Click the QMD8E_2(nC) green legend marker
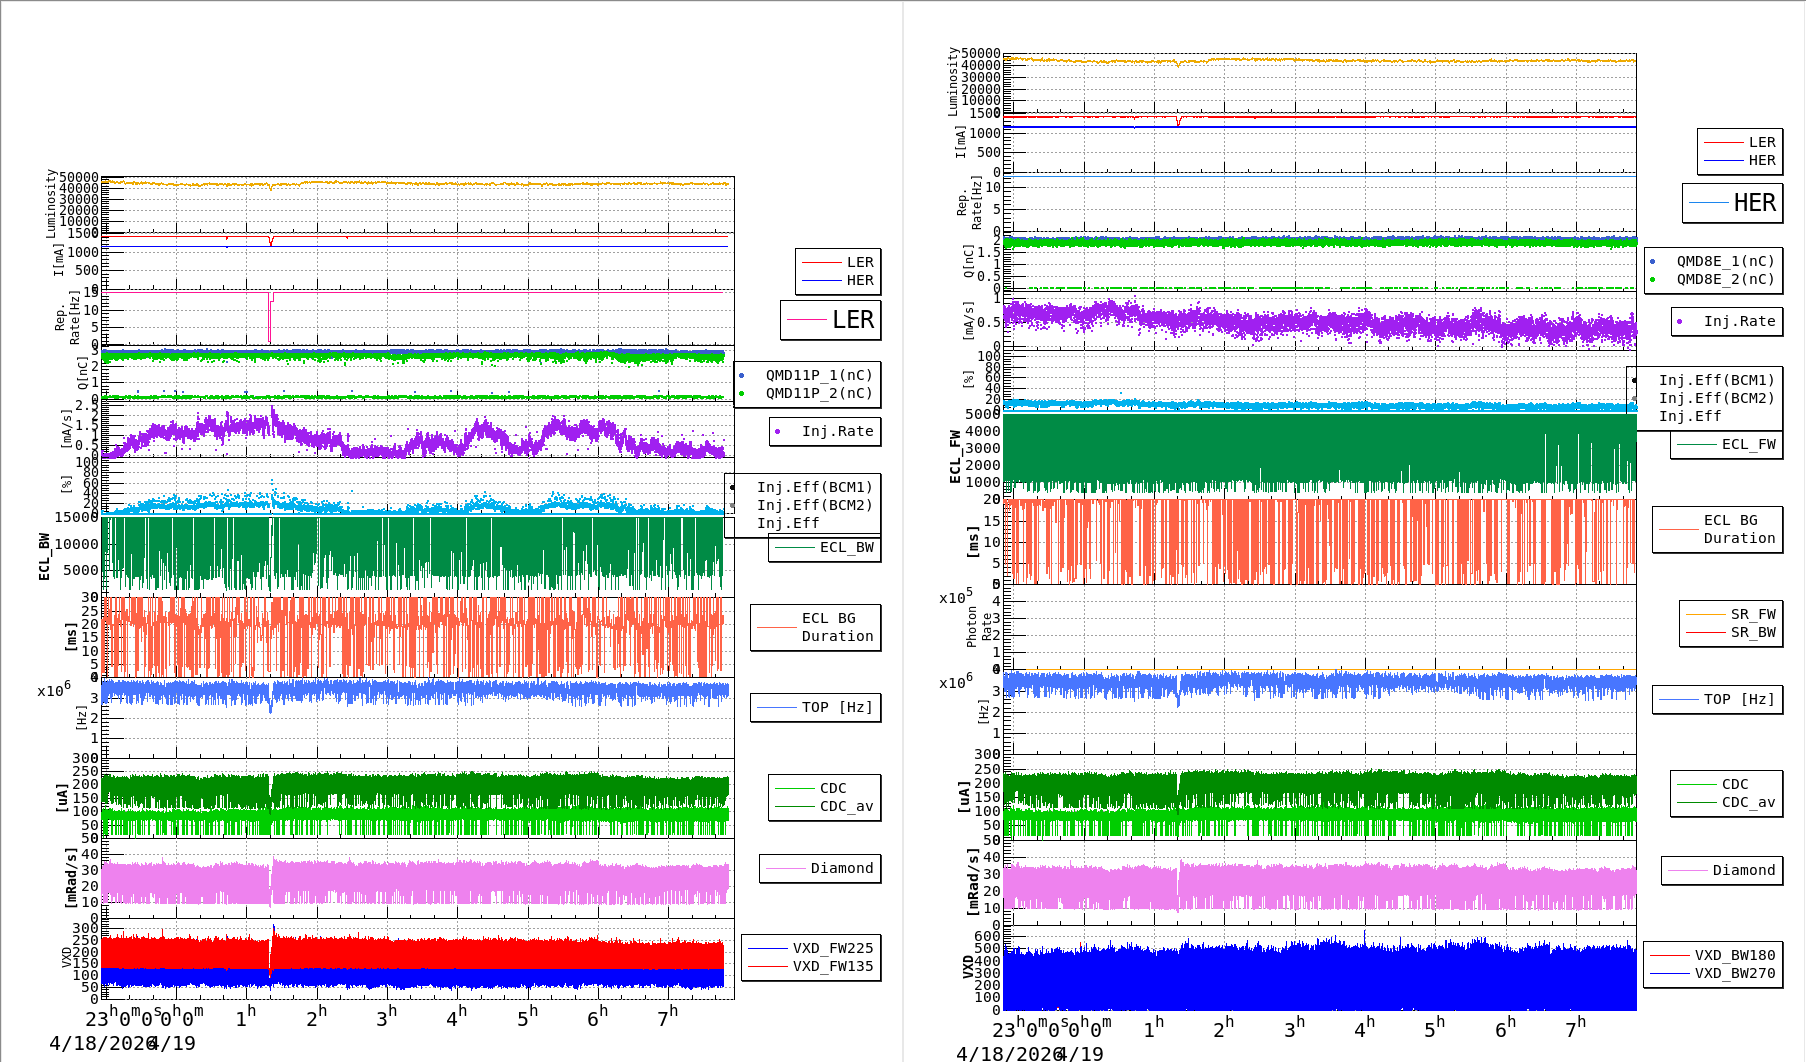 (x=1653, y=280)
